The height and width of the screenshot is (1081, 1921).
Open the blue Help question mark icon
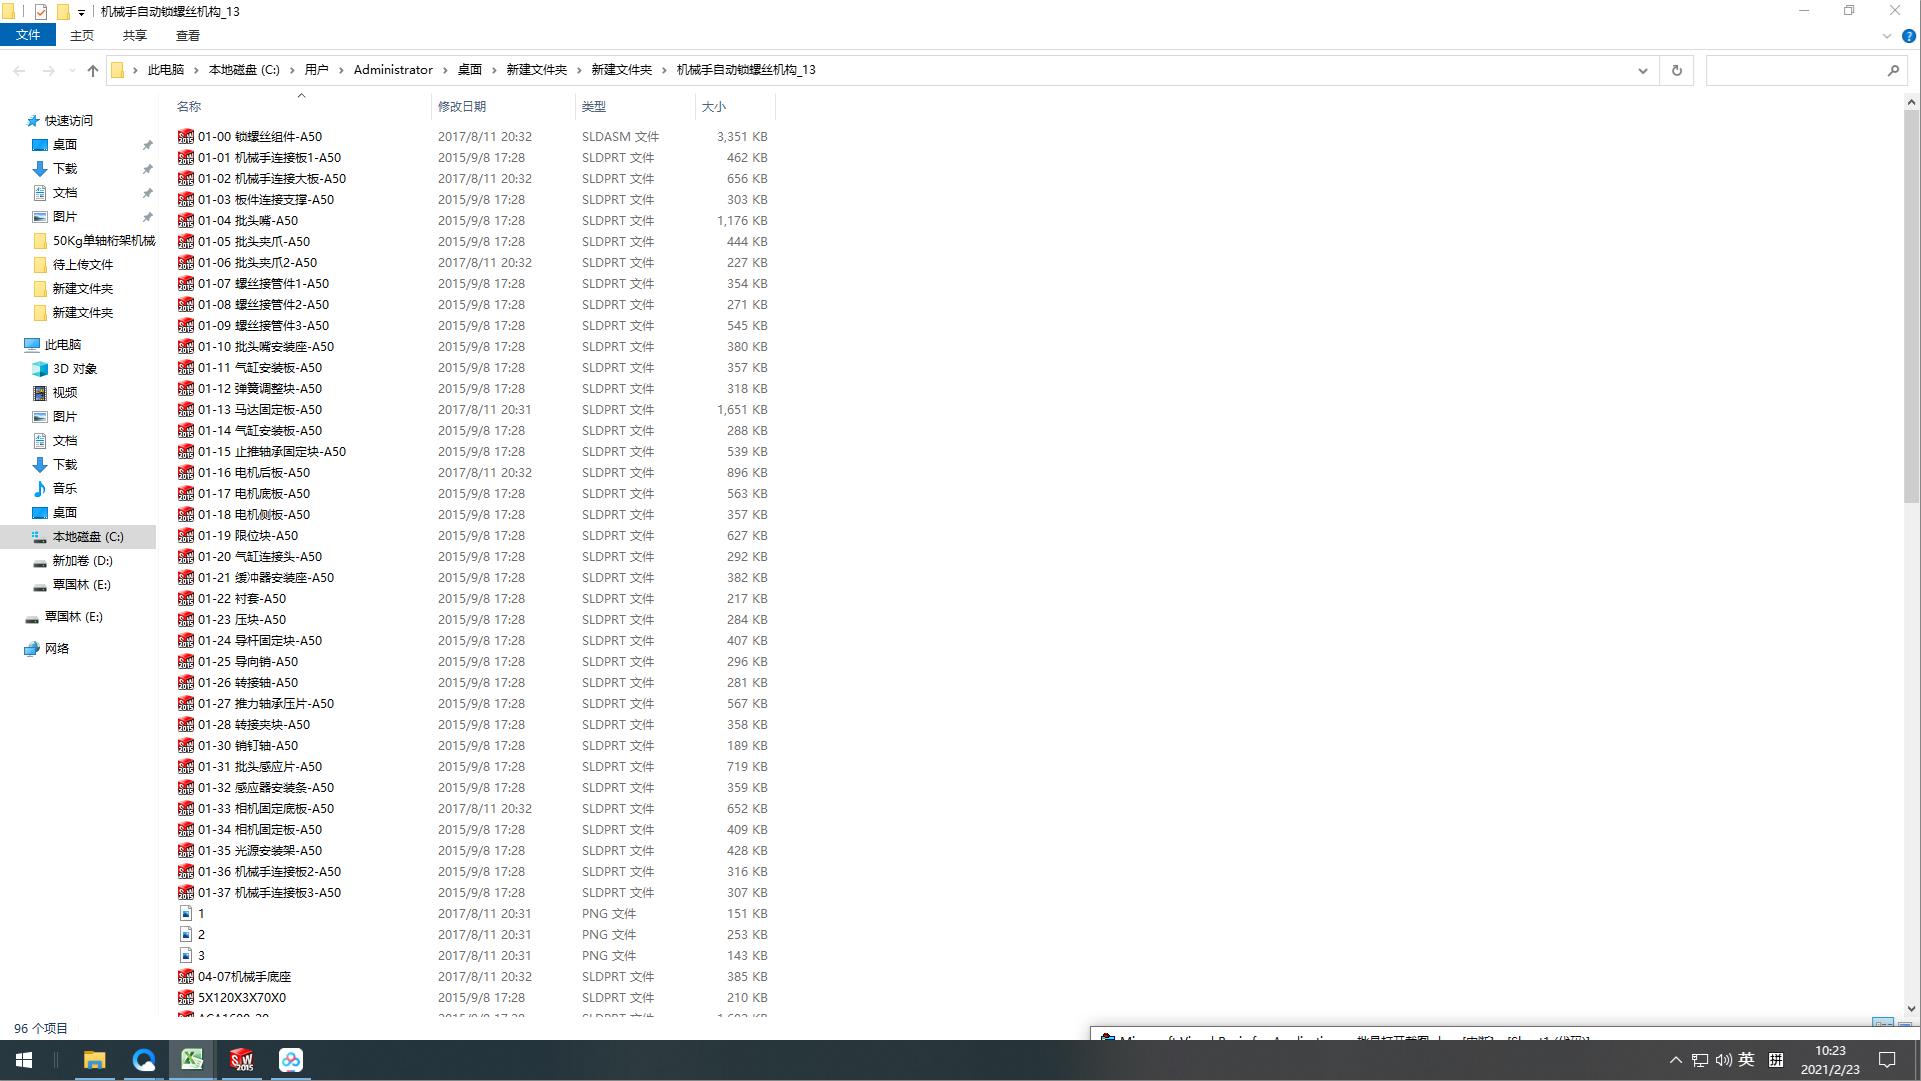[1908, 36]
